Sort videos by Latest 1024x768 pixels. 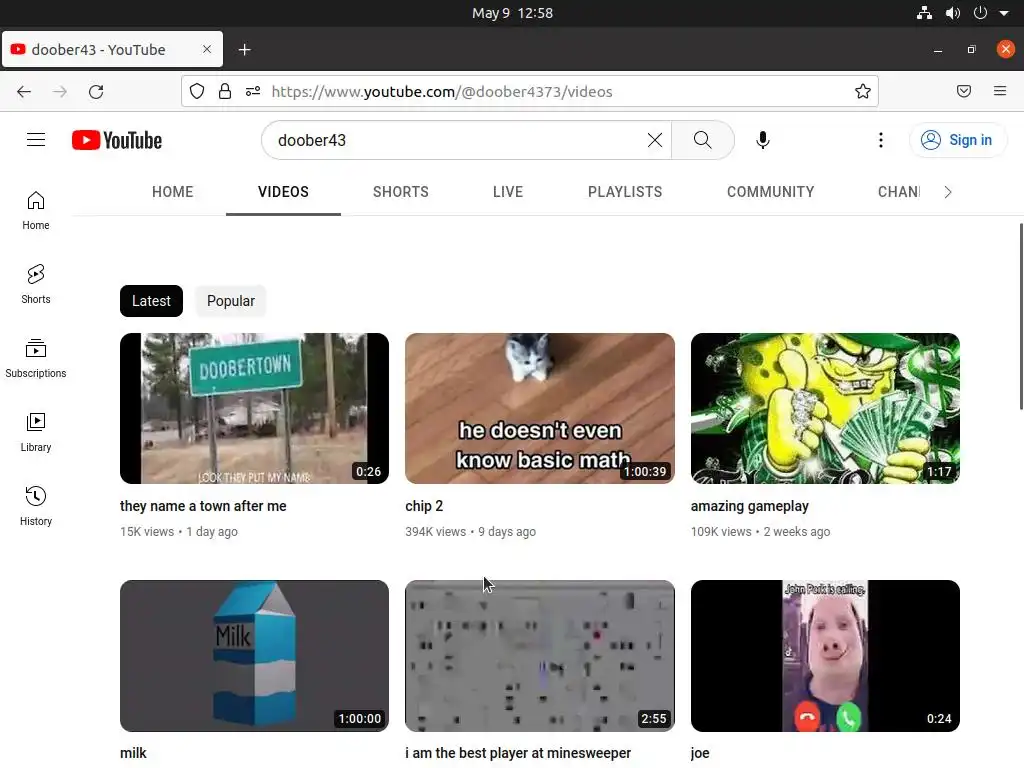tap(151, 301)
